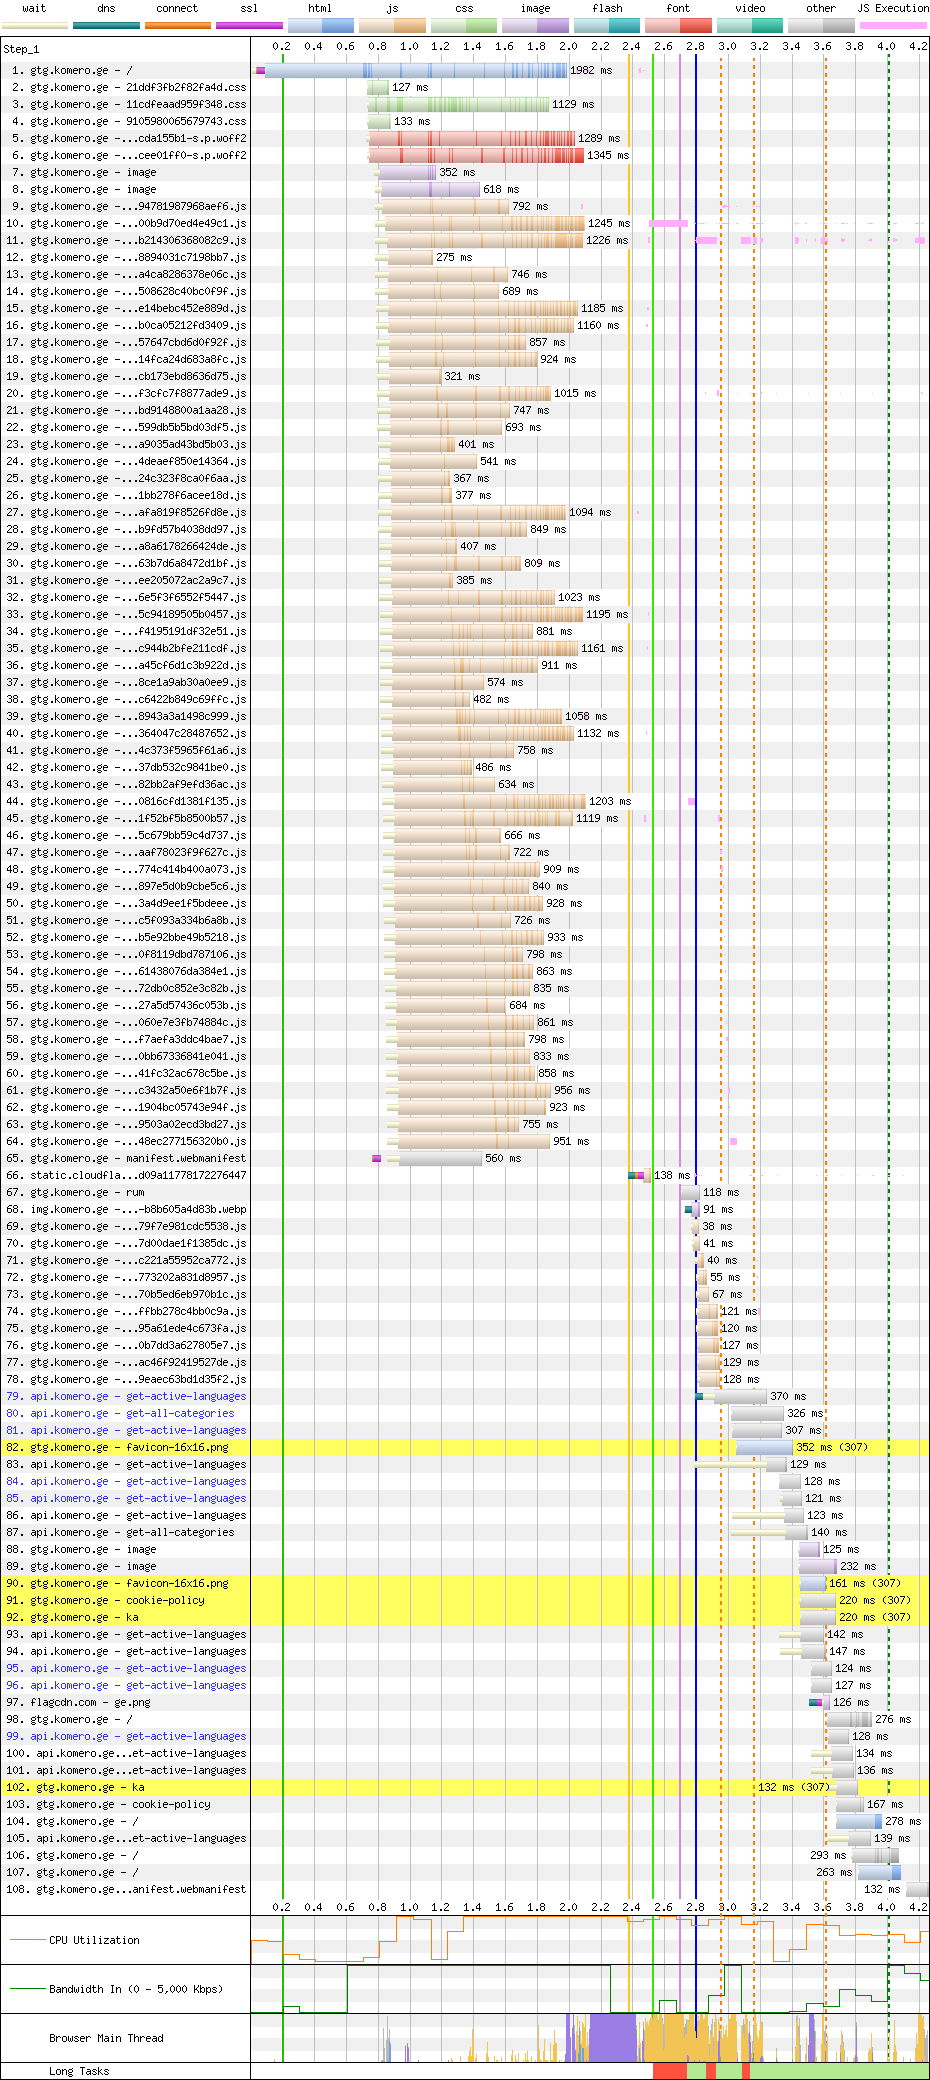Select the Step_1 header label

21,49
